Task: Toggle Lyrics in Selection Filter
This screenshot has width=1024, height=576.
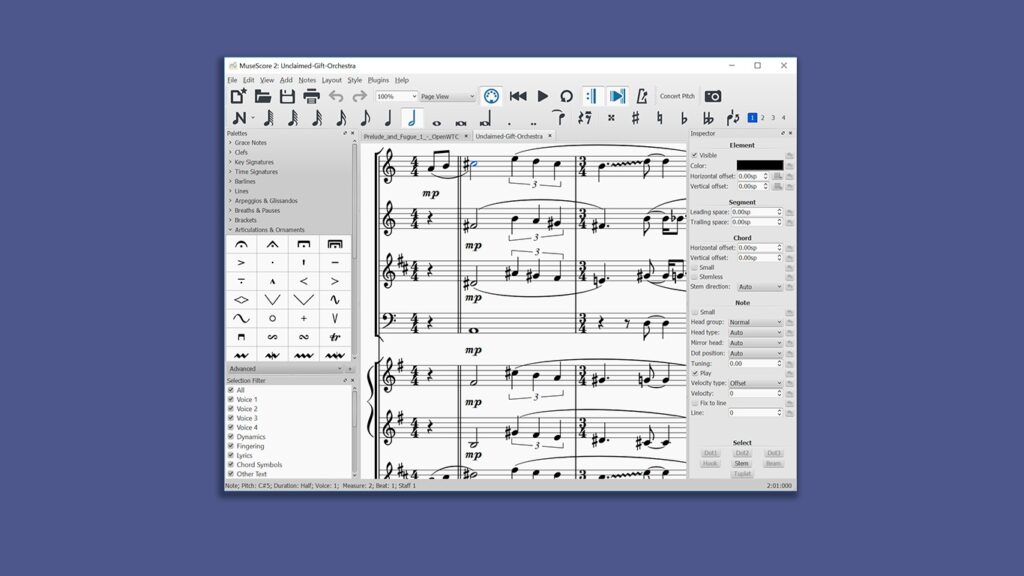Action: 231,455
